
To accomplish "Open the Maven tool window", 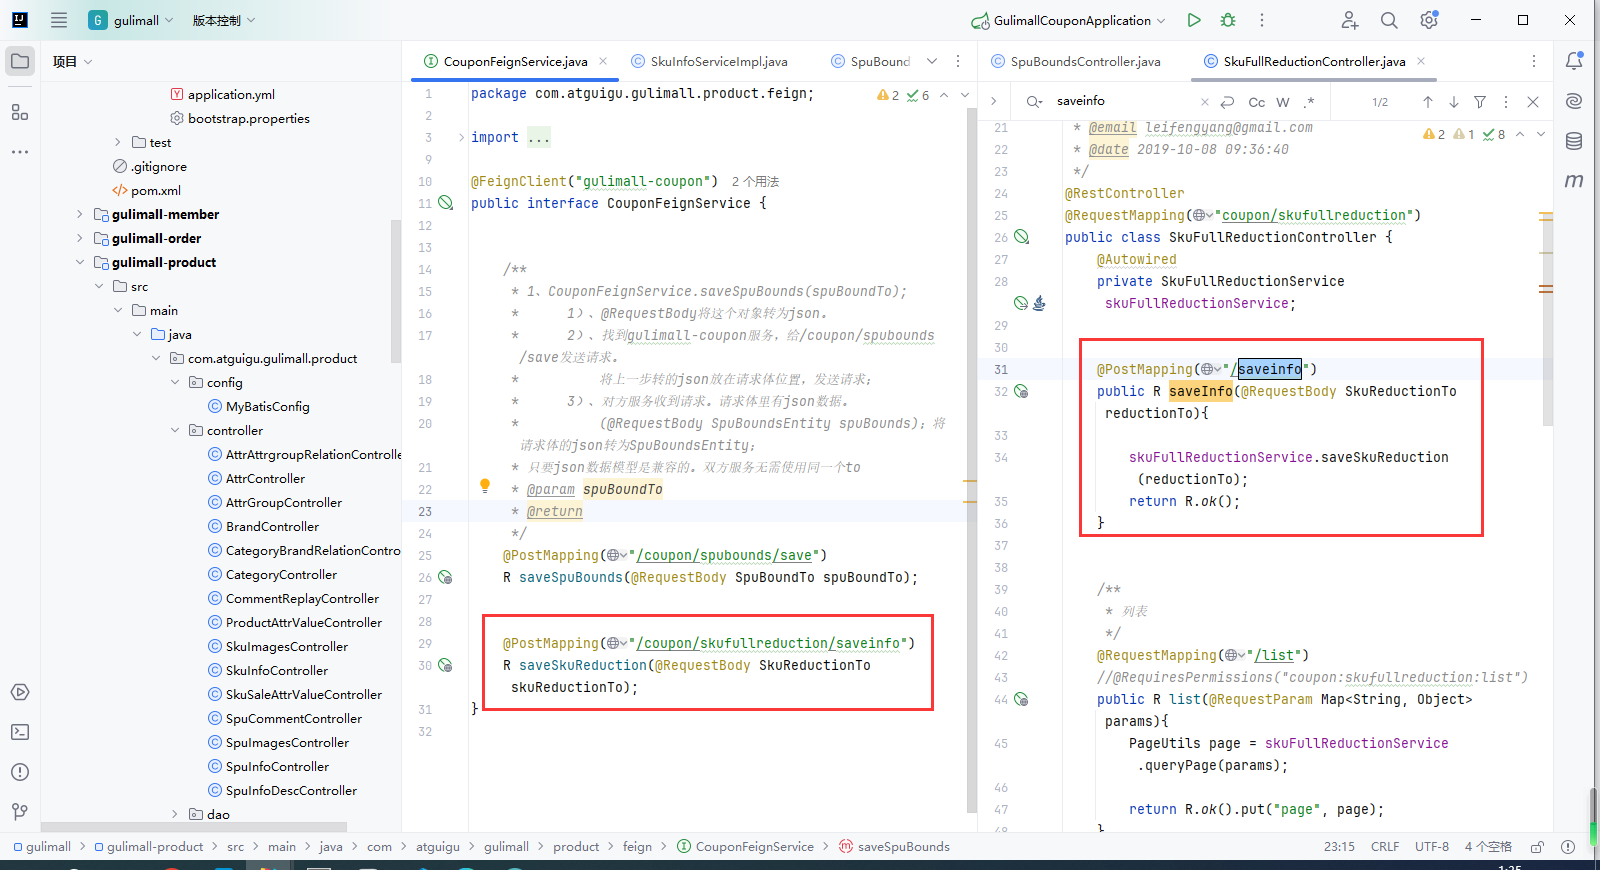I will pos(1574,181).
